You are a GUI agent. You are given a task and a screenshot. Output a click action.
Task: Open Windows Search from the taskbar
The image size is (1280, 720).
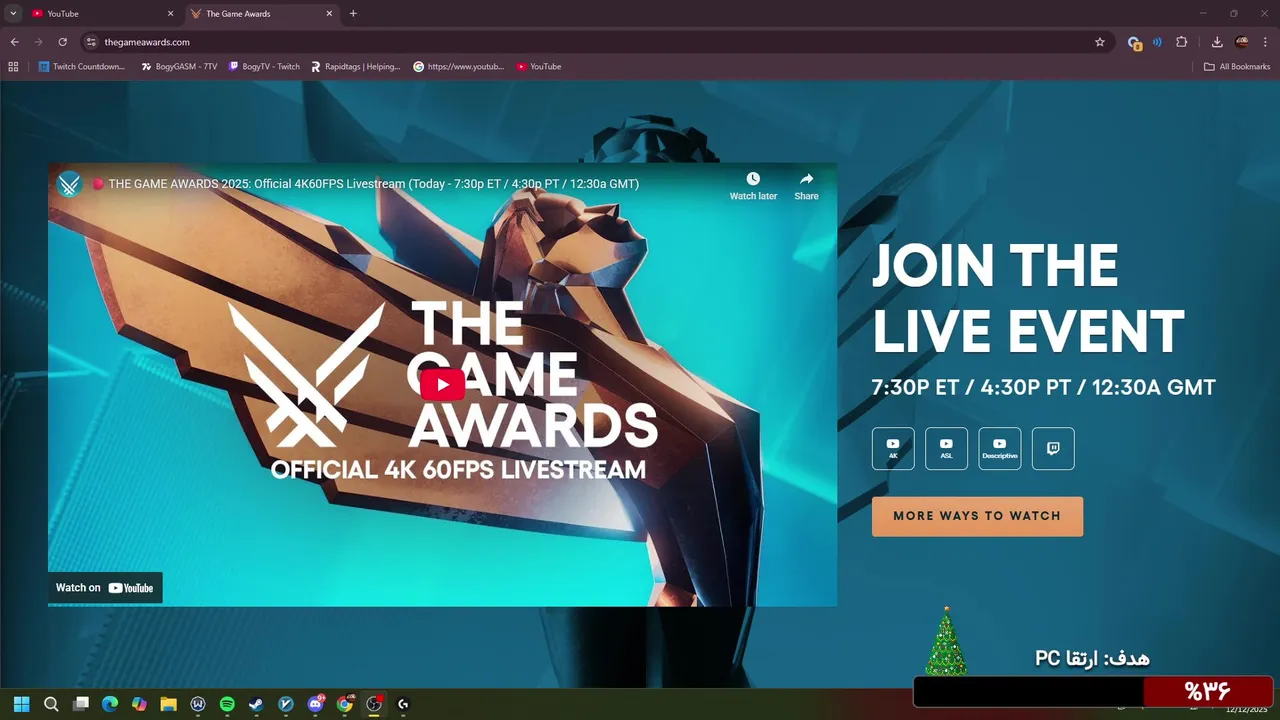coord(51,704)
